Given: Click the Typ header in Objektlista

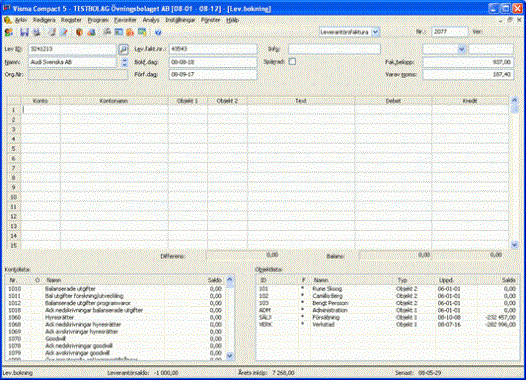Looking at the screenshot, I should [402, 280].
